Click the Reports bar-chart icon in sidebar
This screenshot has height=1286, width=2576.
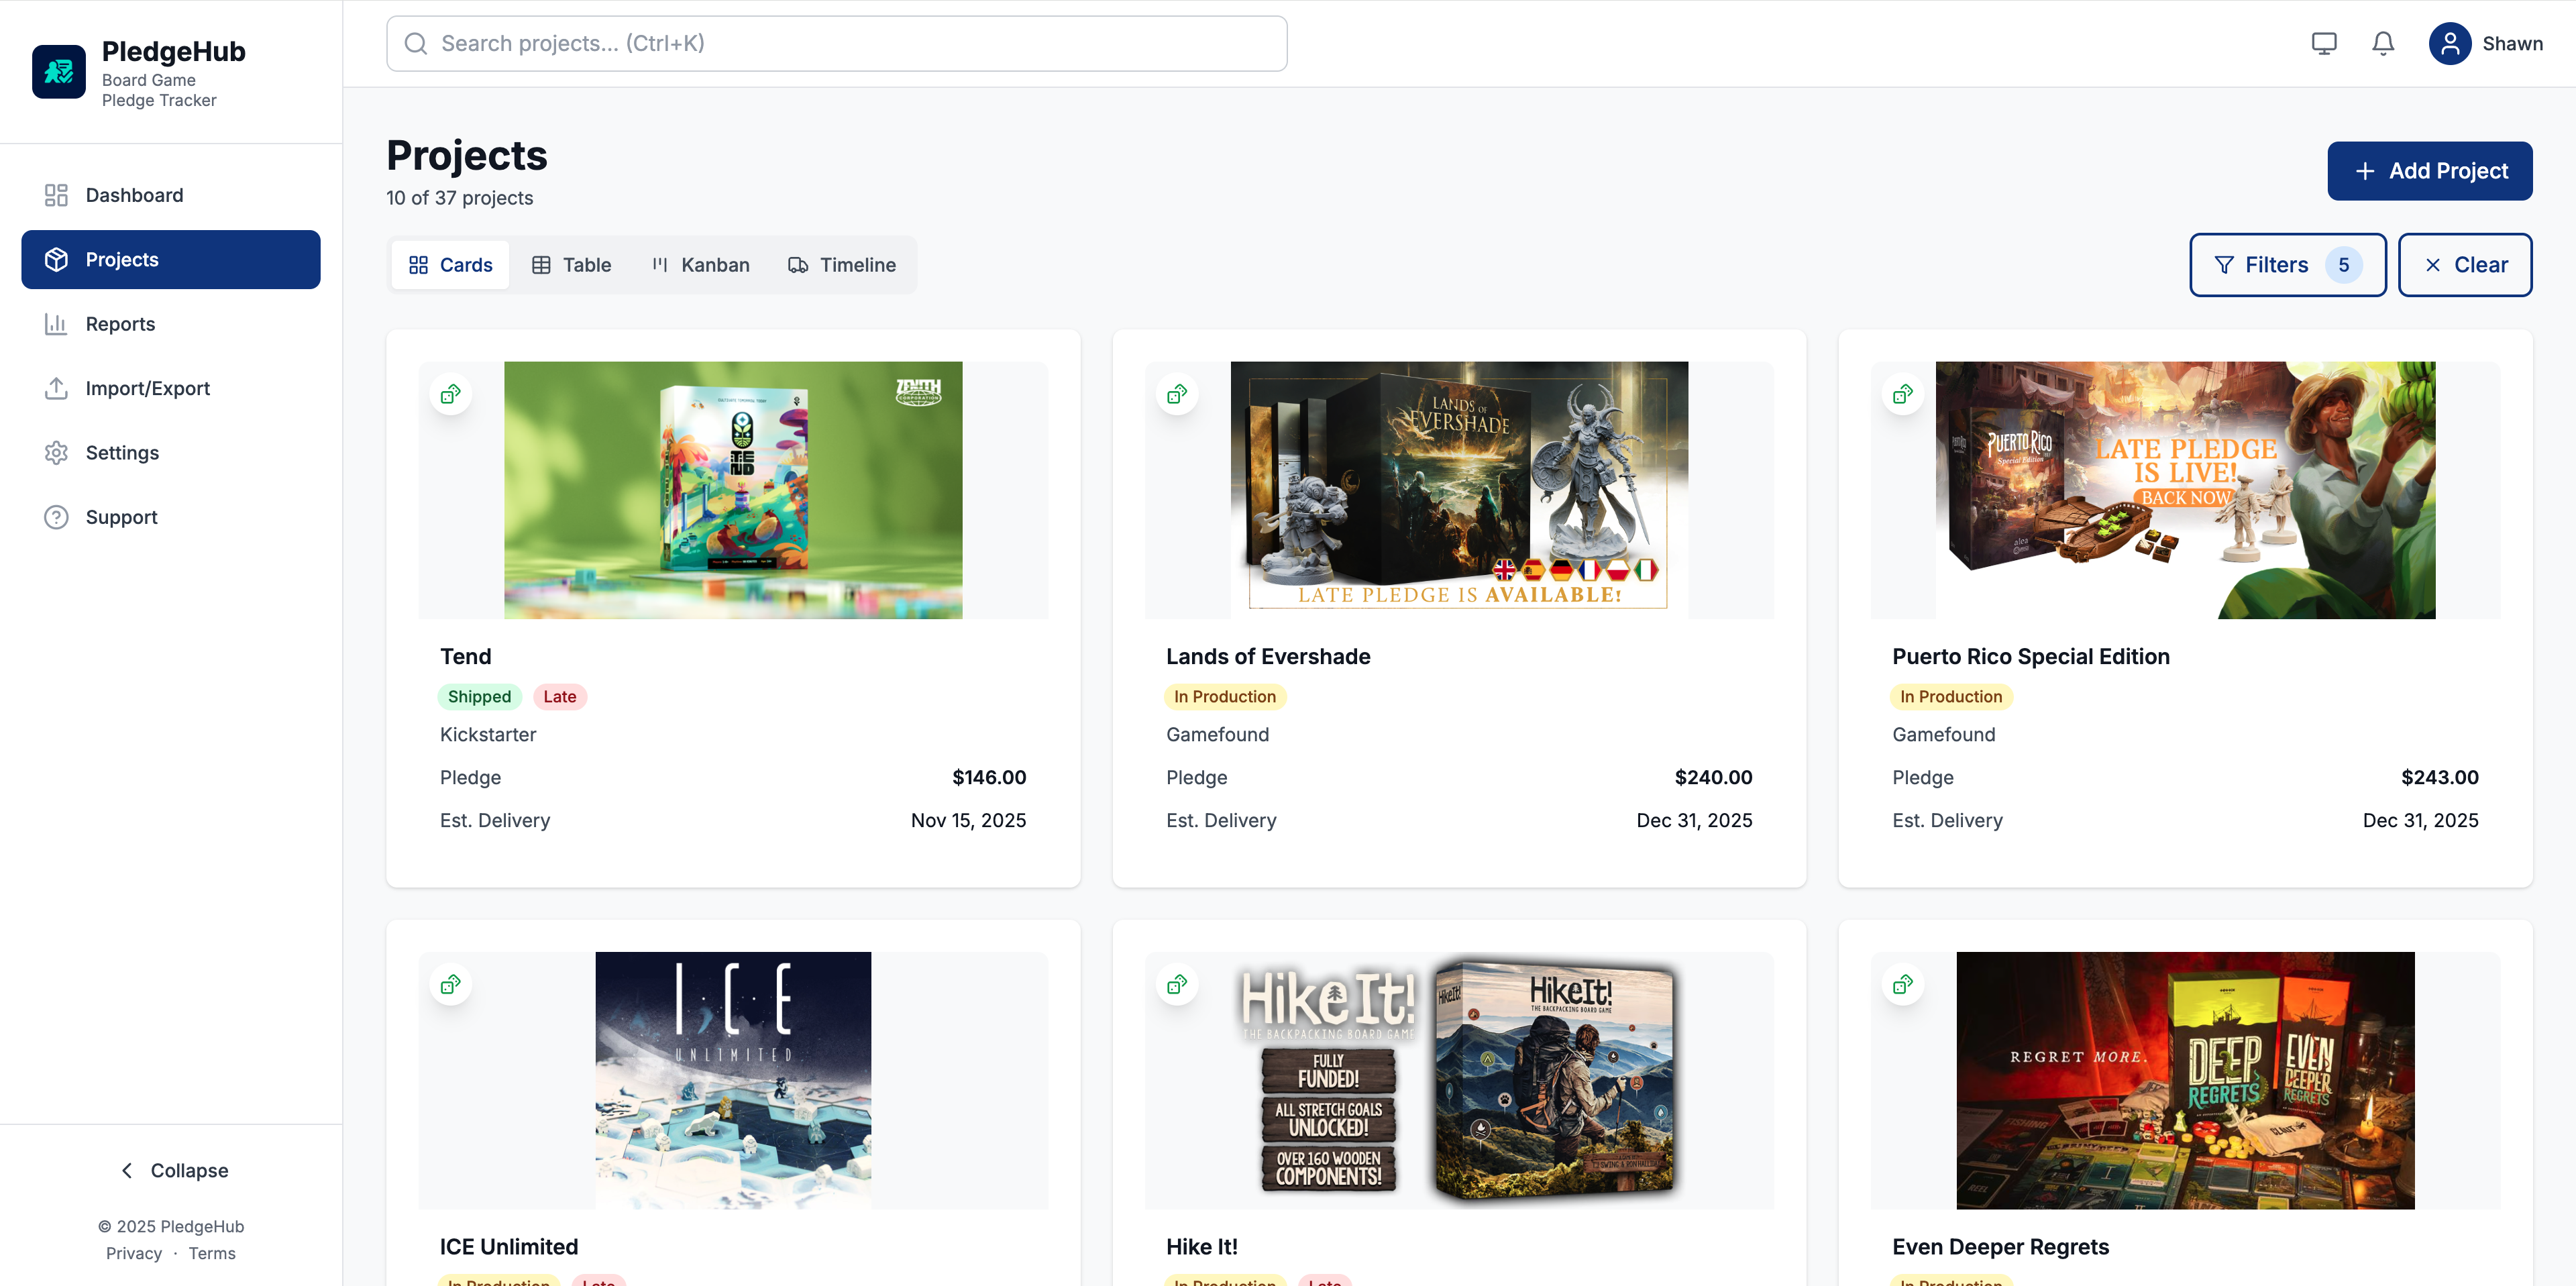click(56, 323)
